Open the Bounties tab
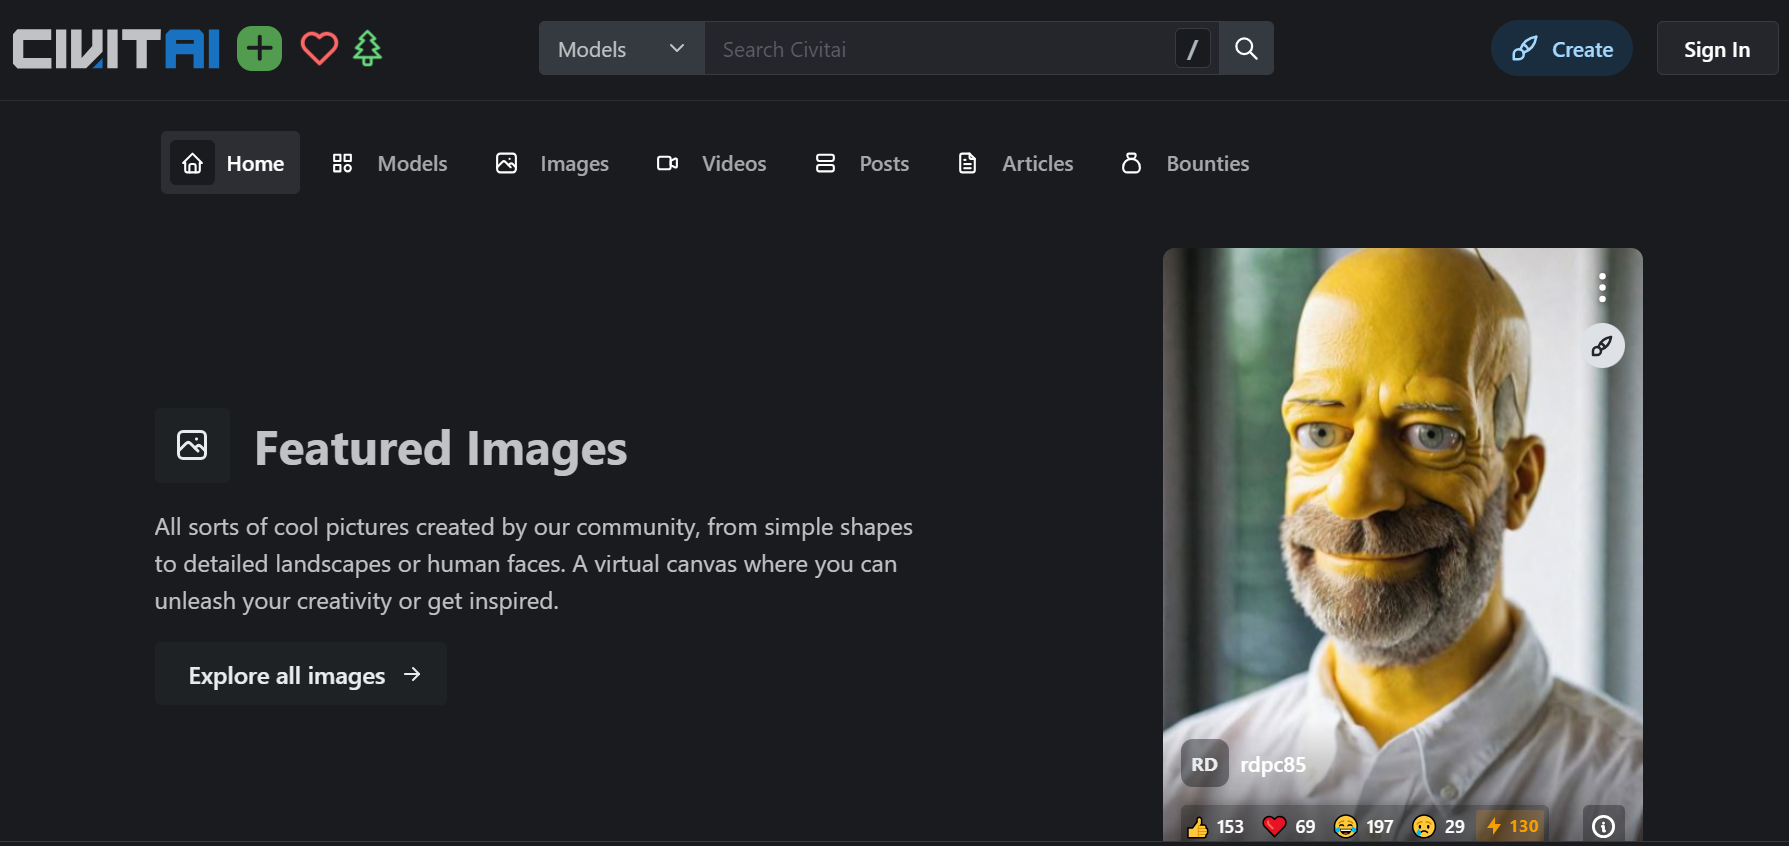The height and width of the screenshot is (846, 1789). (x=1185, y=163)
